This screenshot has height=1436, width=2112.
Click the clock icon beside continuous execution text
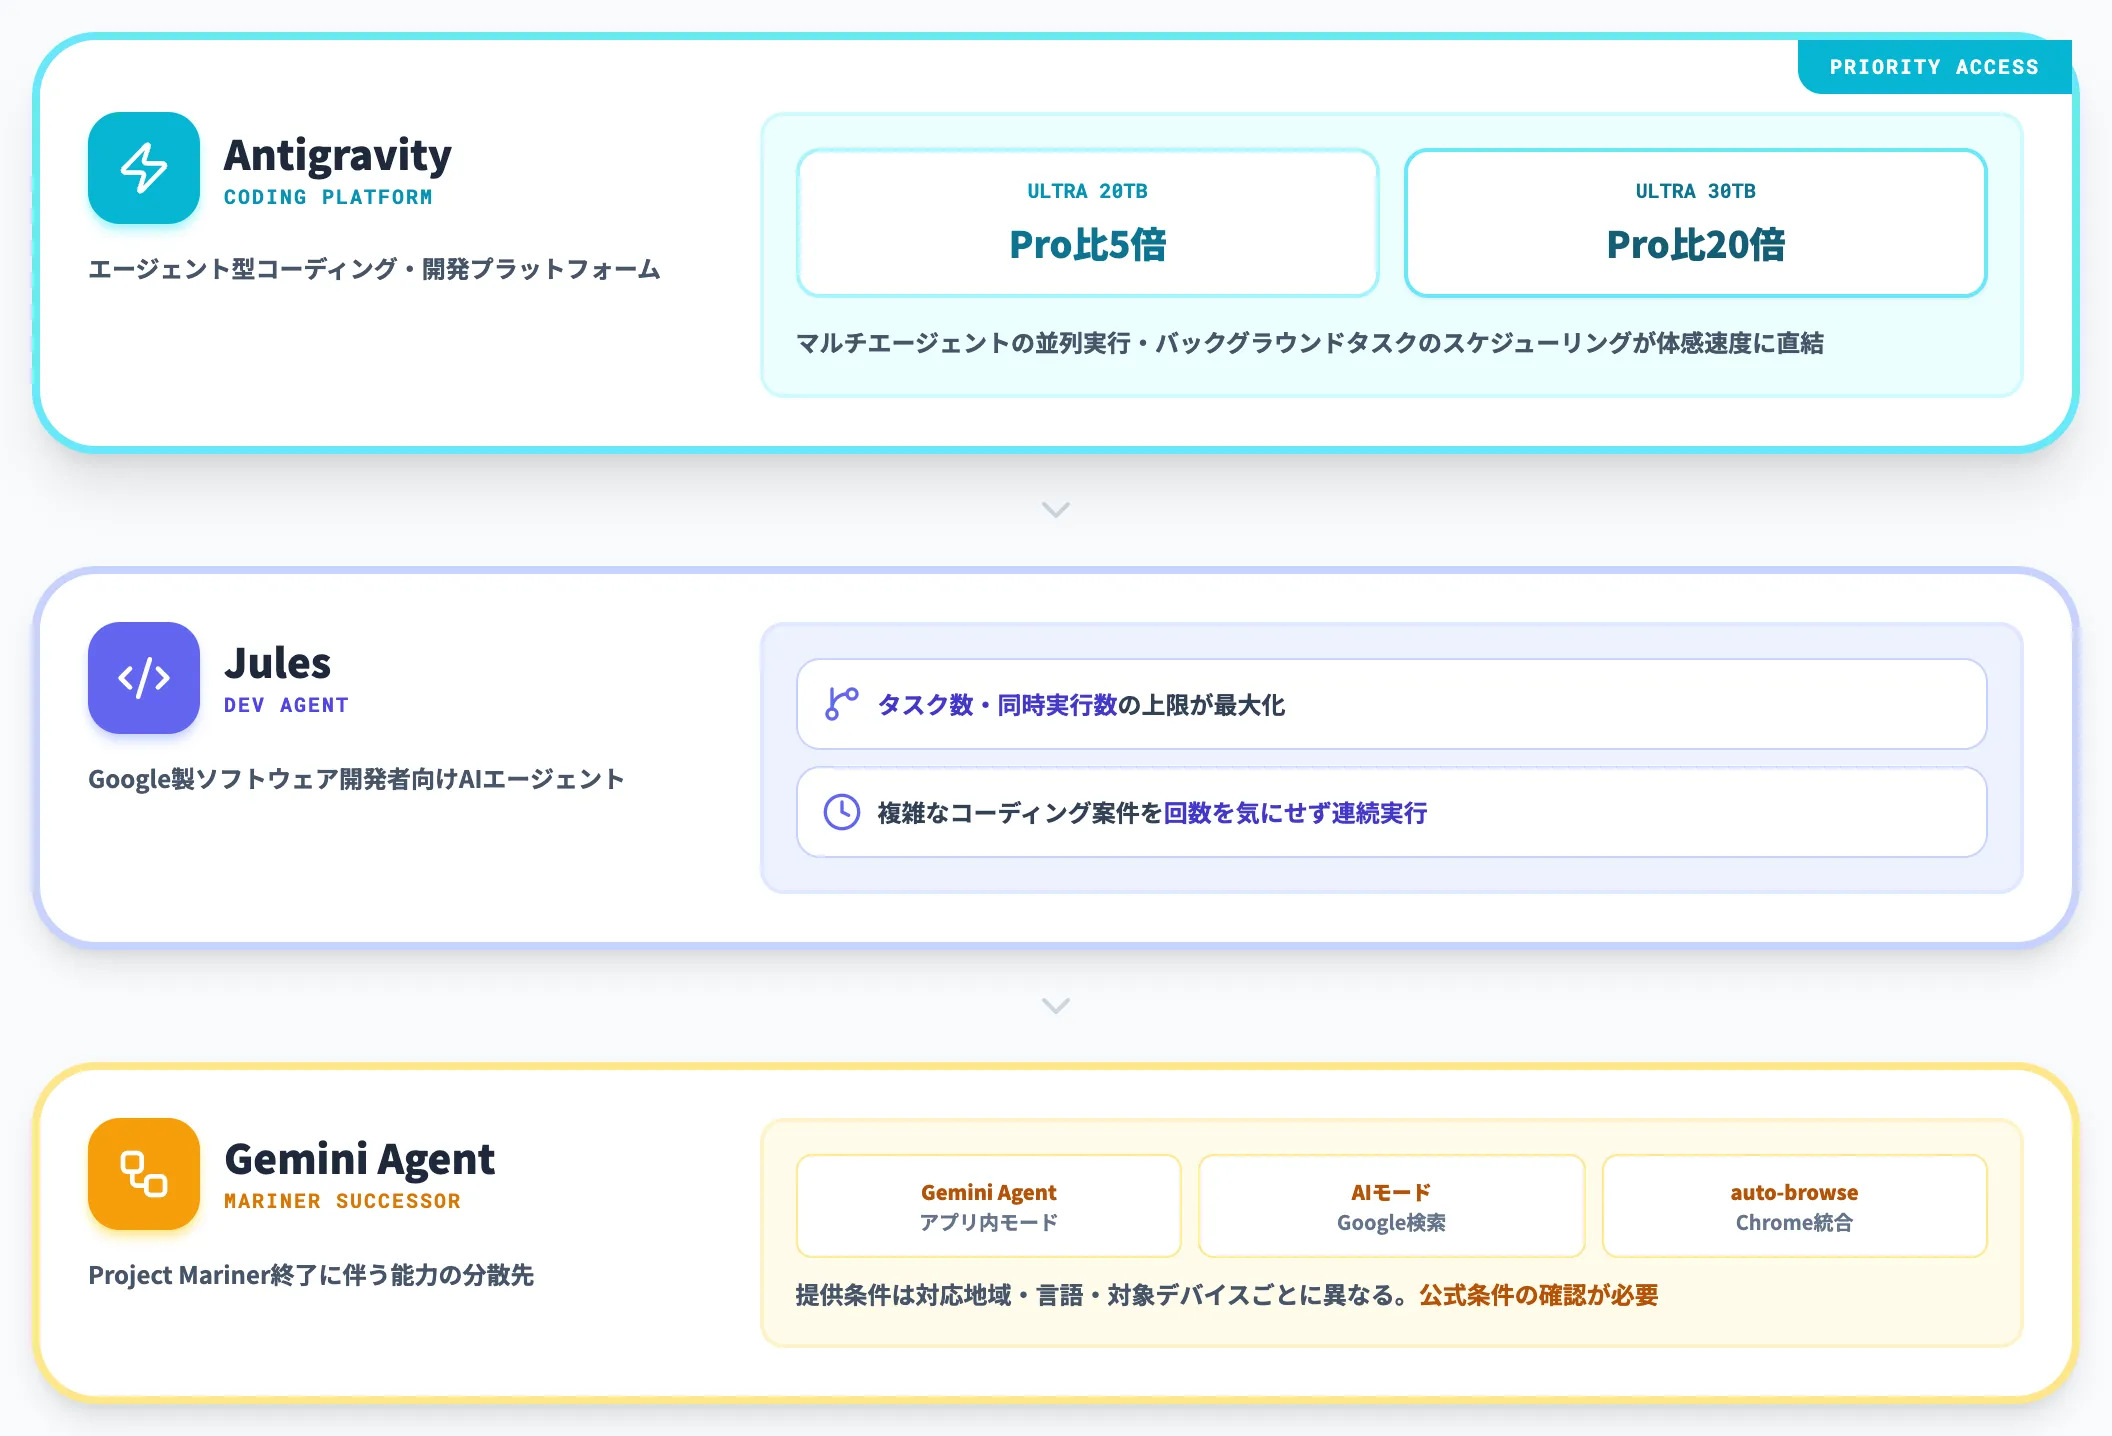click(841, 812)
